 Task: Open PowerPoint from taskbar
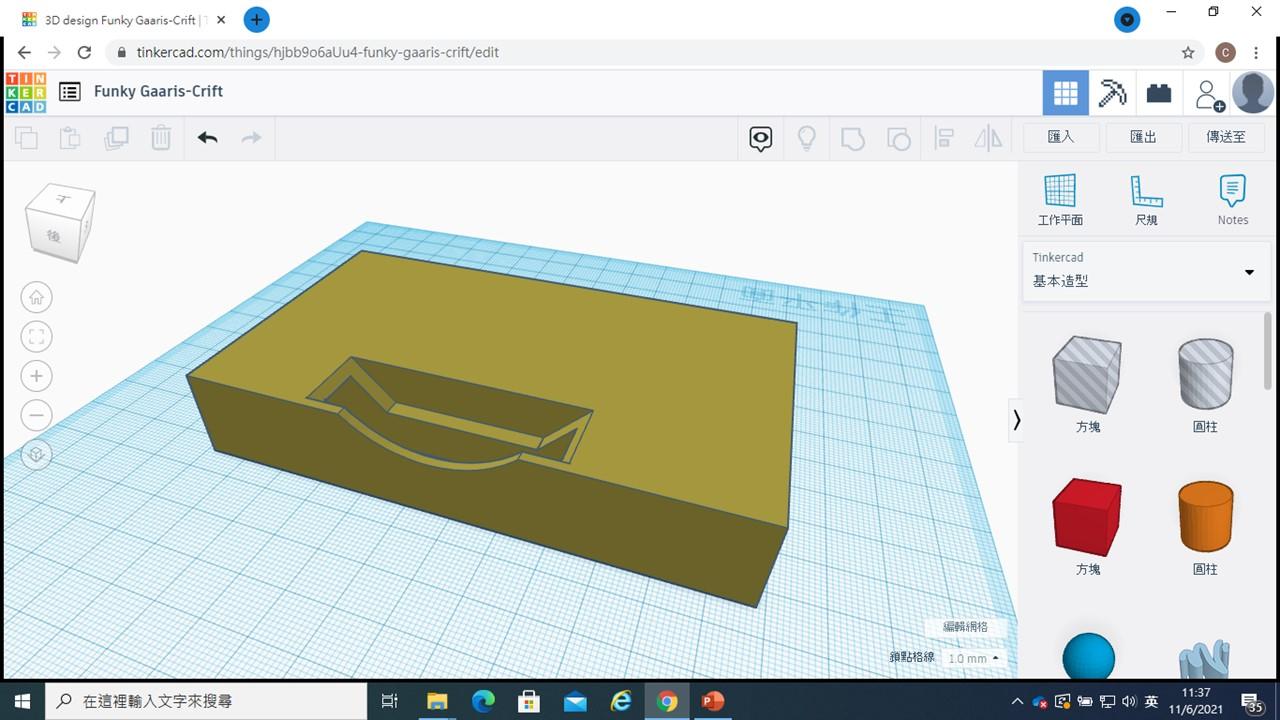coord(713,701)
